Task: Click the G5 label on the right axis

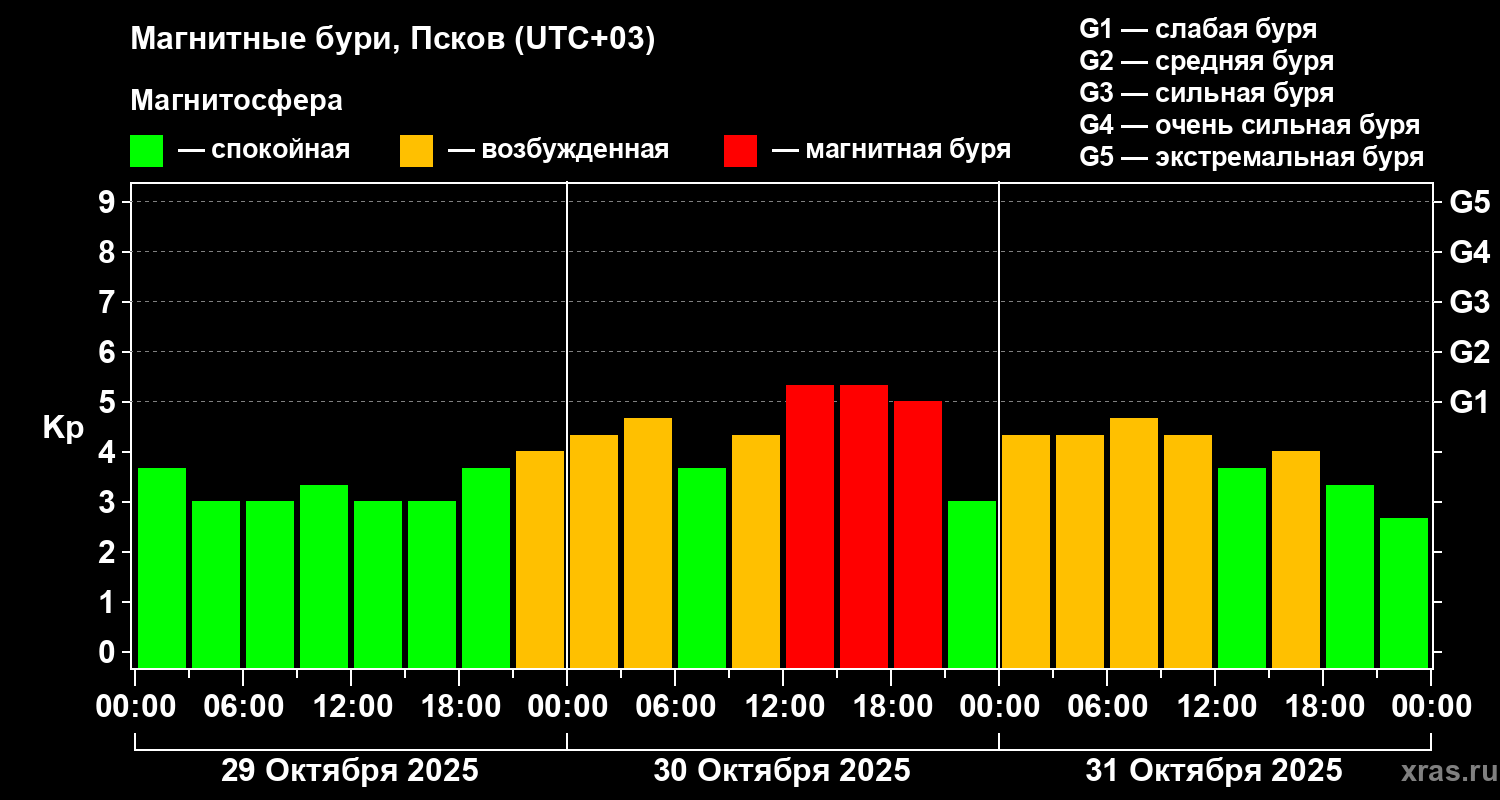Action: pyautogui.click(x=1469, y=202)
